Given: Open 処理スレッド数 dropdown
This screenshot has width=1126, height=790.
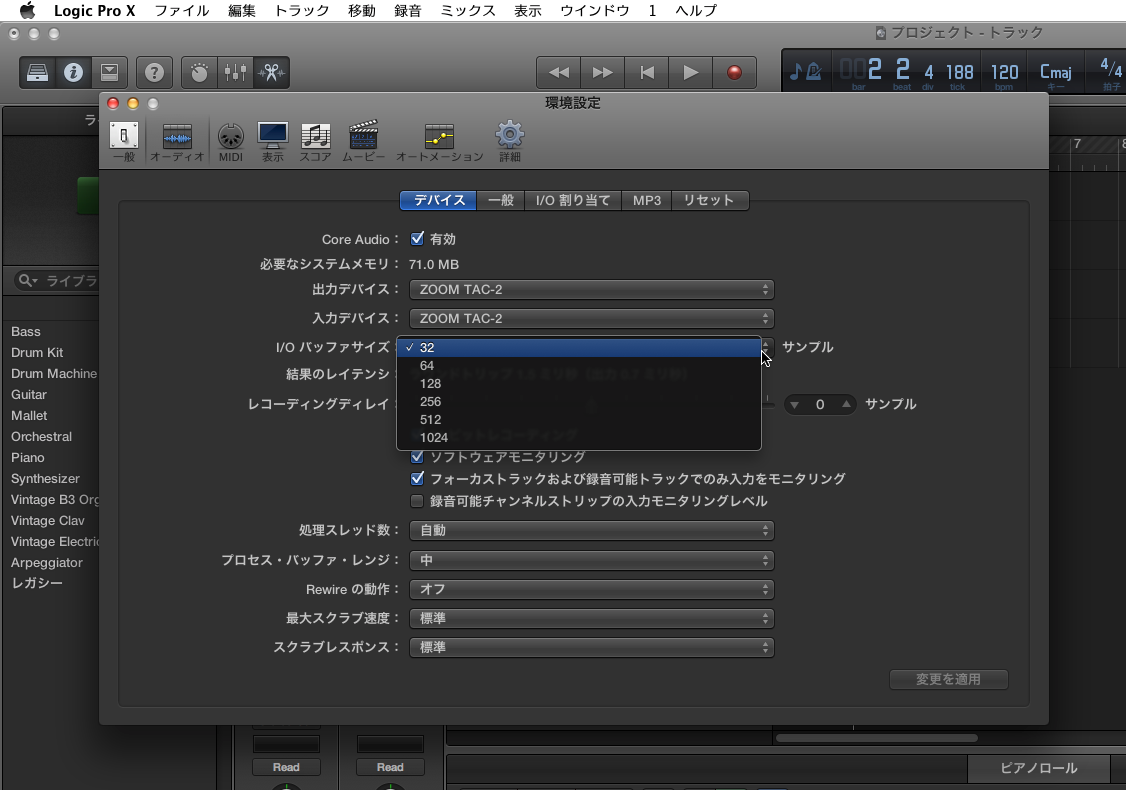Looking at the screenshot, I should [x=592, y=530].
